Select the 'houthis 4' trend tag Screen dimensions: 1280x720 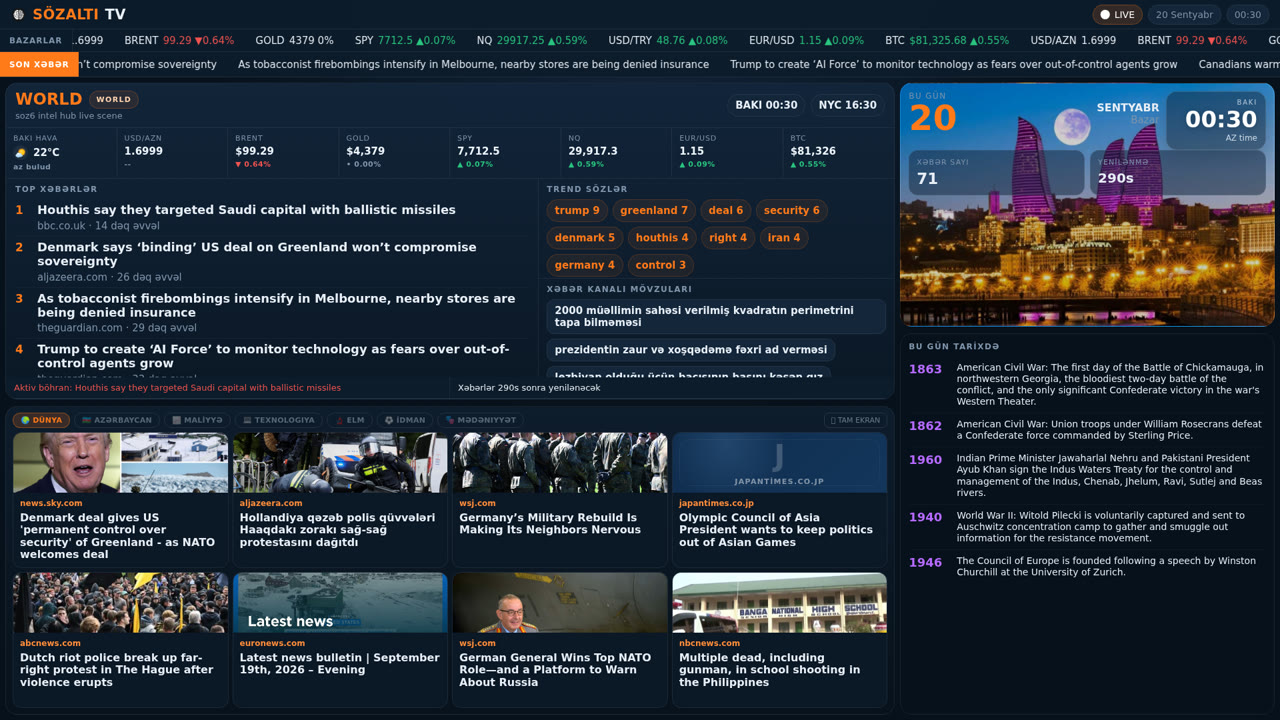pyautogui.click(x=662, y=238)
